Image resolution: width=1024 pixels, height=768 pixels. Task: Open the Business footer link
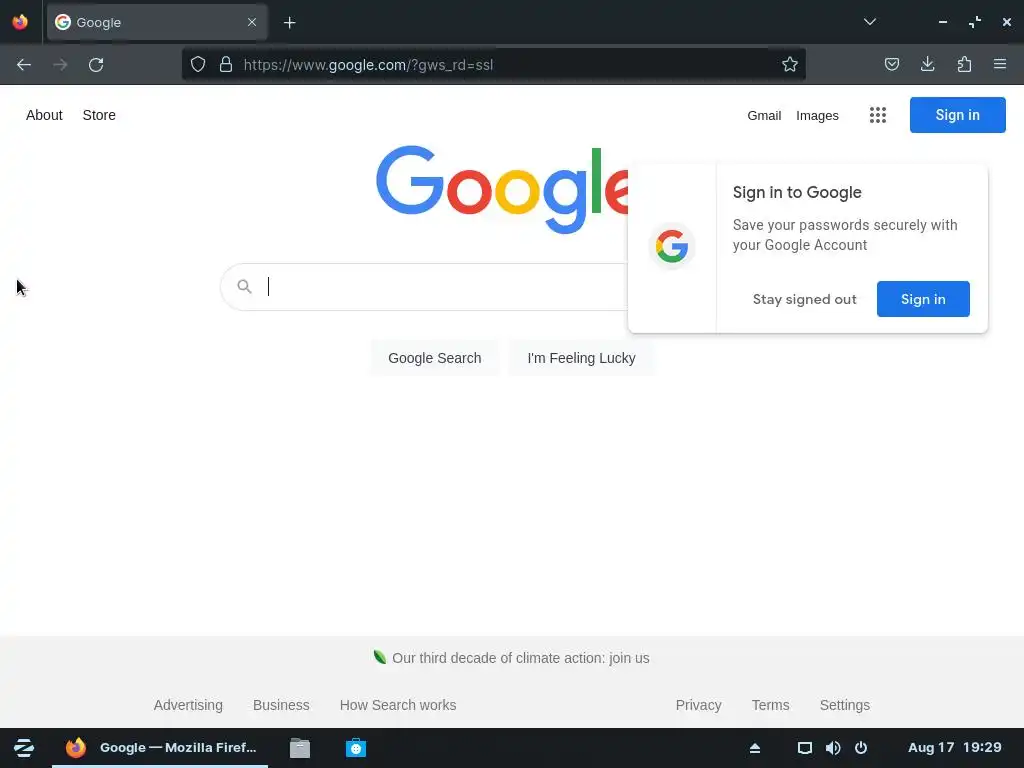pyautogui.click(x=281, y=705)
